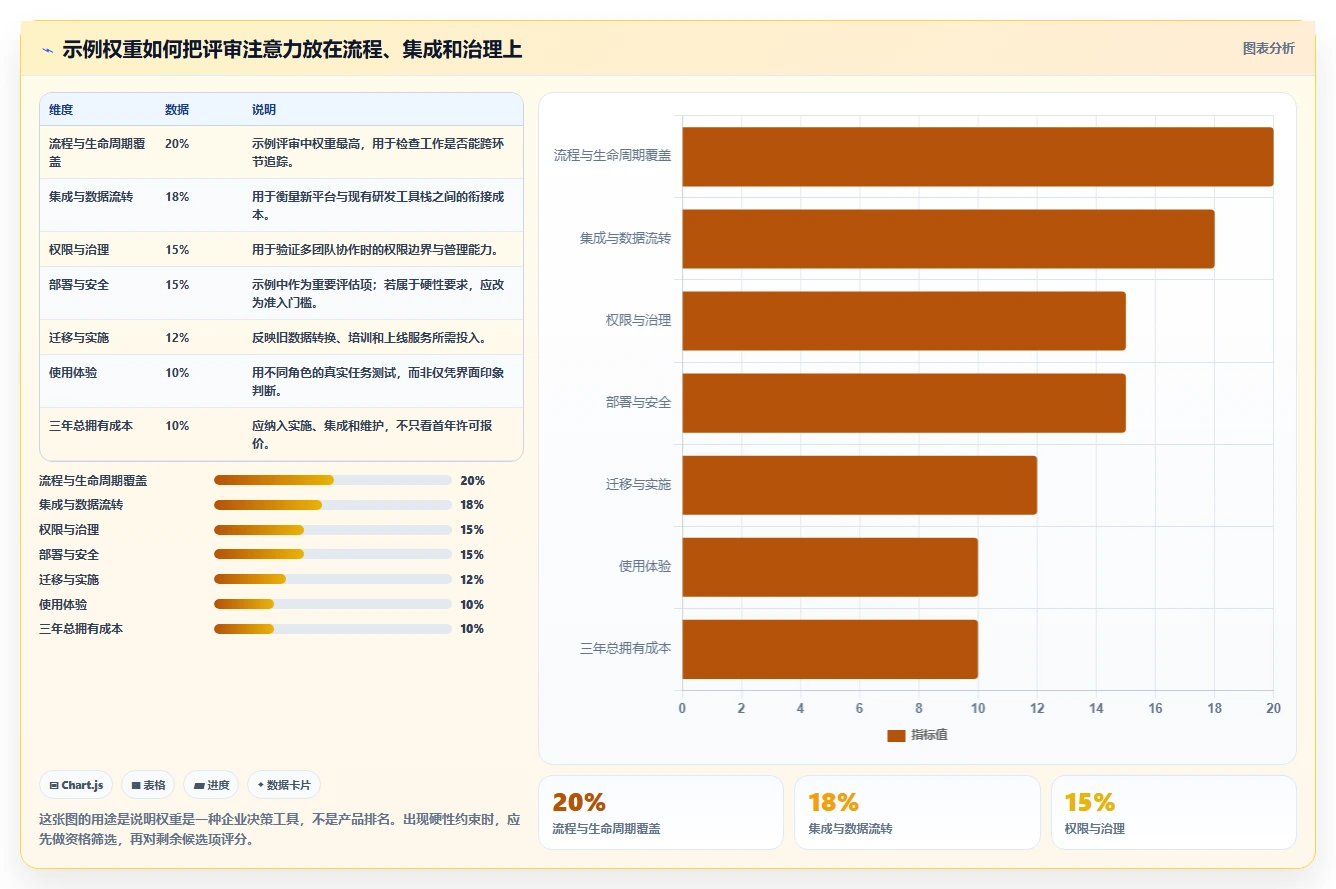The width and height of the screenshot is (1336, 889).
Task: Click the 部署与安全 progress bar
Action: pyautogui.click(x=333, y=555)
